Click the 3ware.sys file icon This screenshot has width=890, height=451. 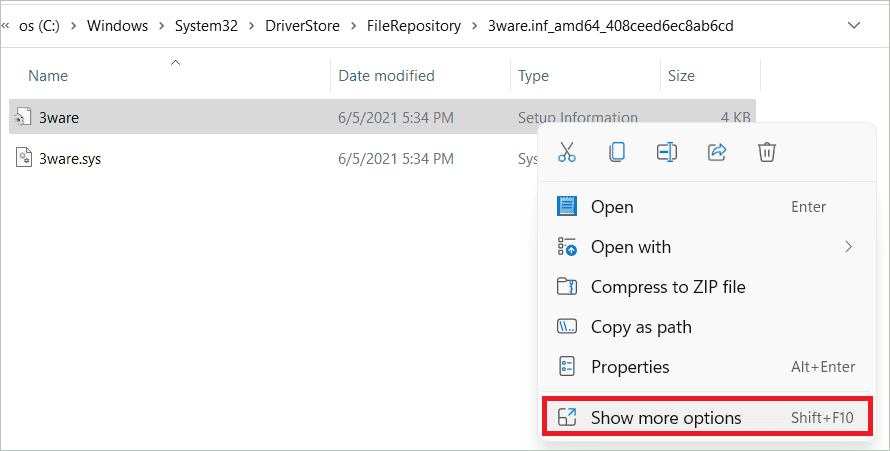[23, 157]
